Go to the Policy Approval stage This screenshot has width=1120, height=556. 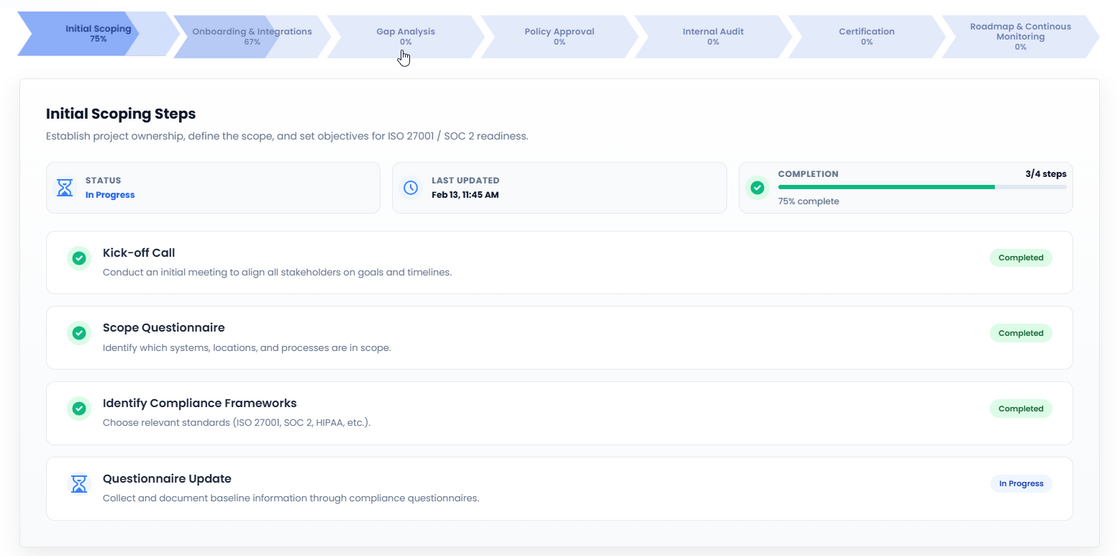coord(559,36)
